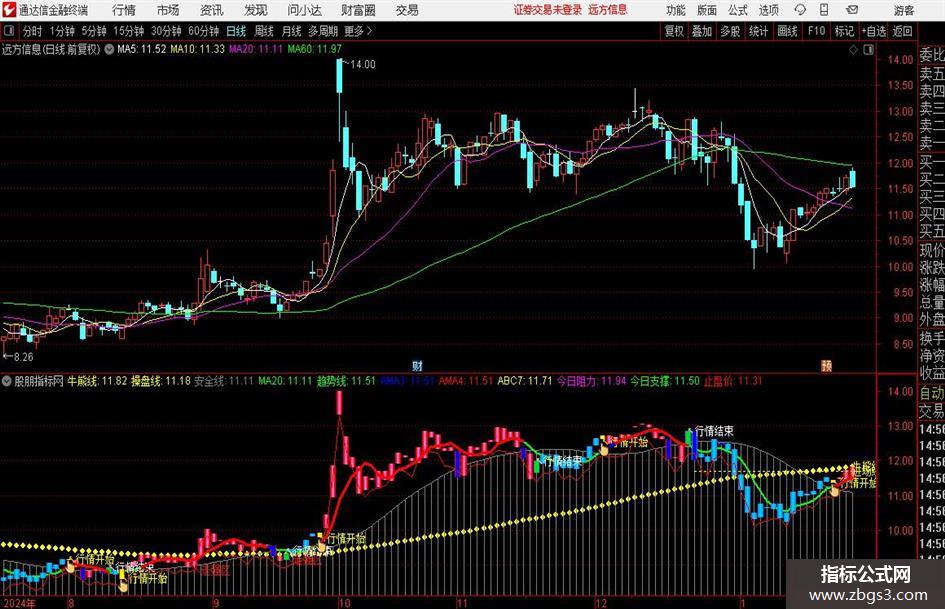Open the 选项 menu

[x=769, y=10]
